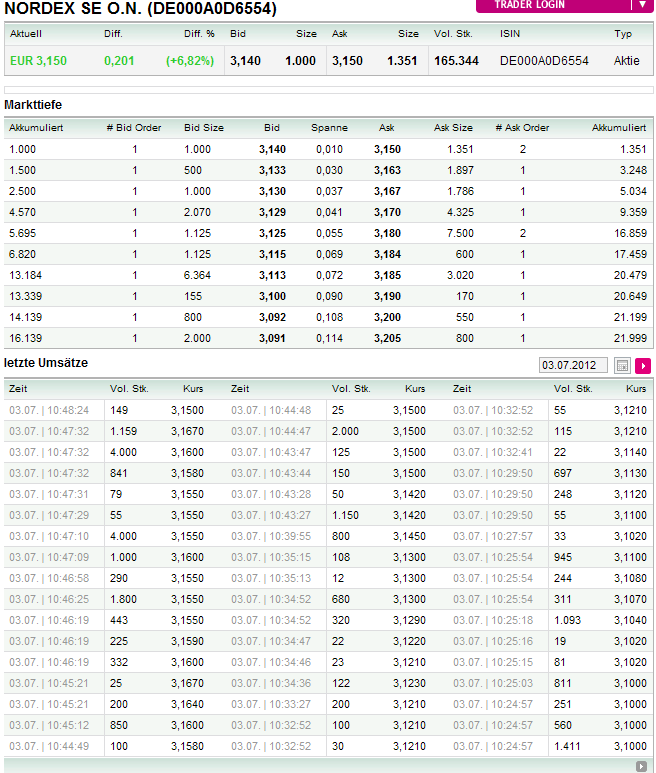Click the ISIN value DE000A0D6554

click(x=544, y=61)
